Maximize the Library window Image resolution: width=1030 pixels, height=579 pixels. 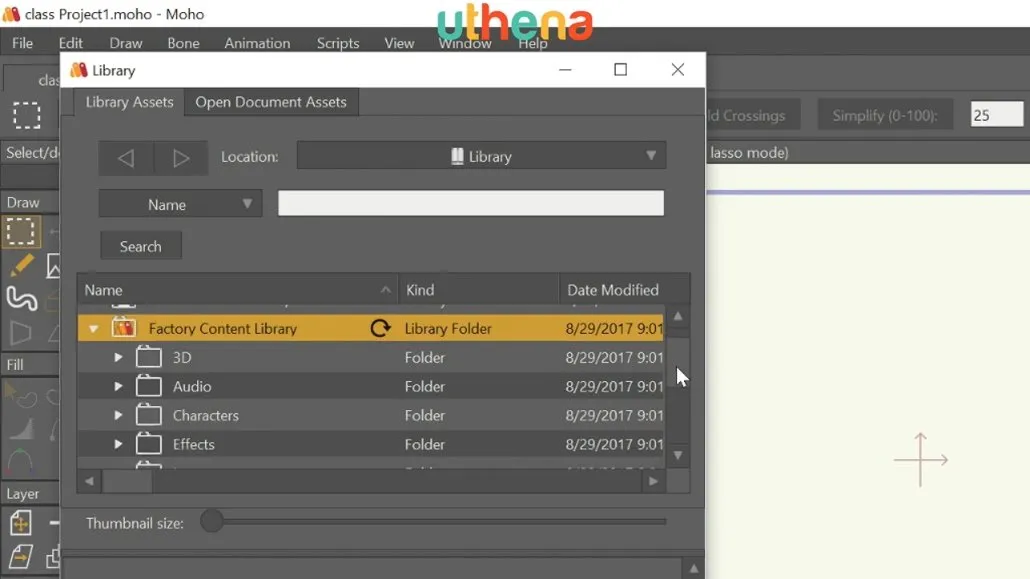click(620, 70)
